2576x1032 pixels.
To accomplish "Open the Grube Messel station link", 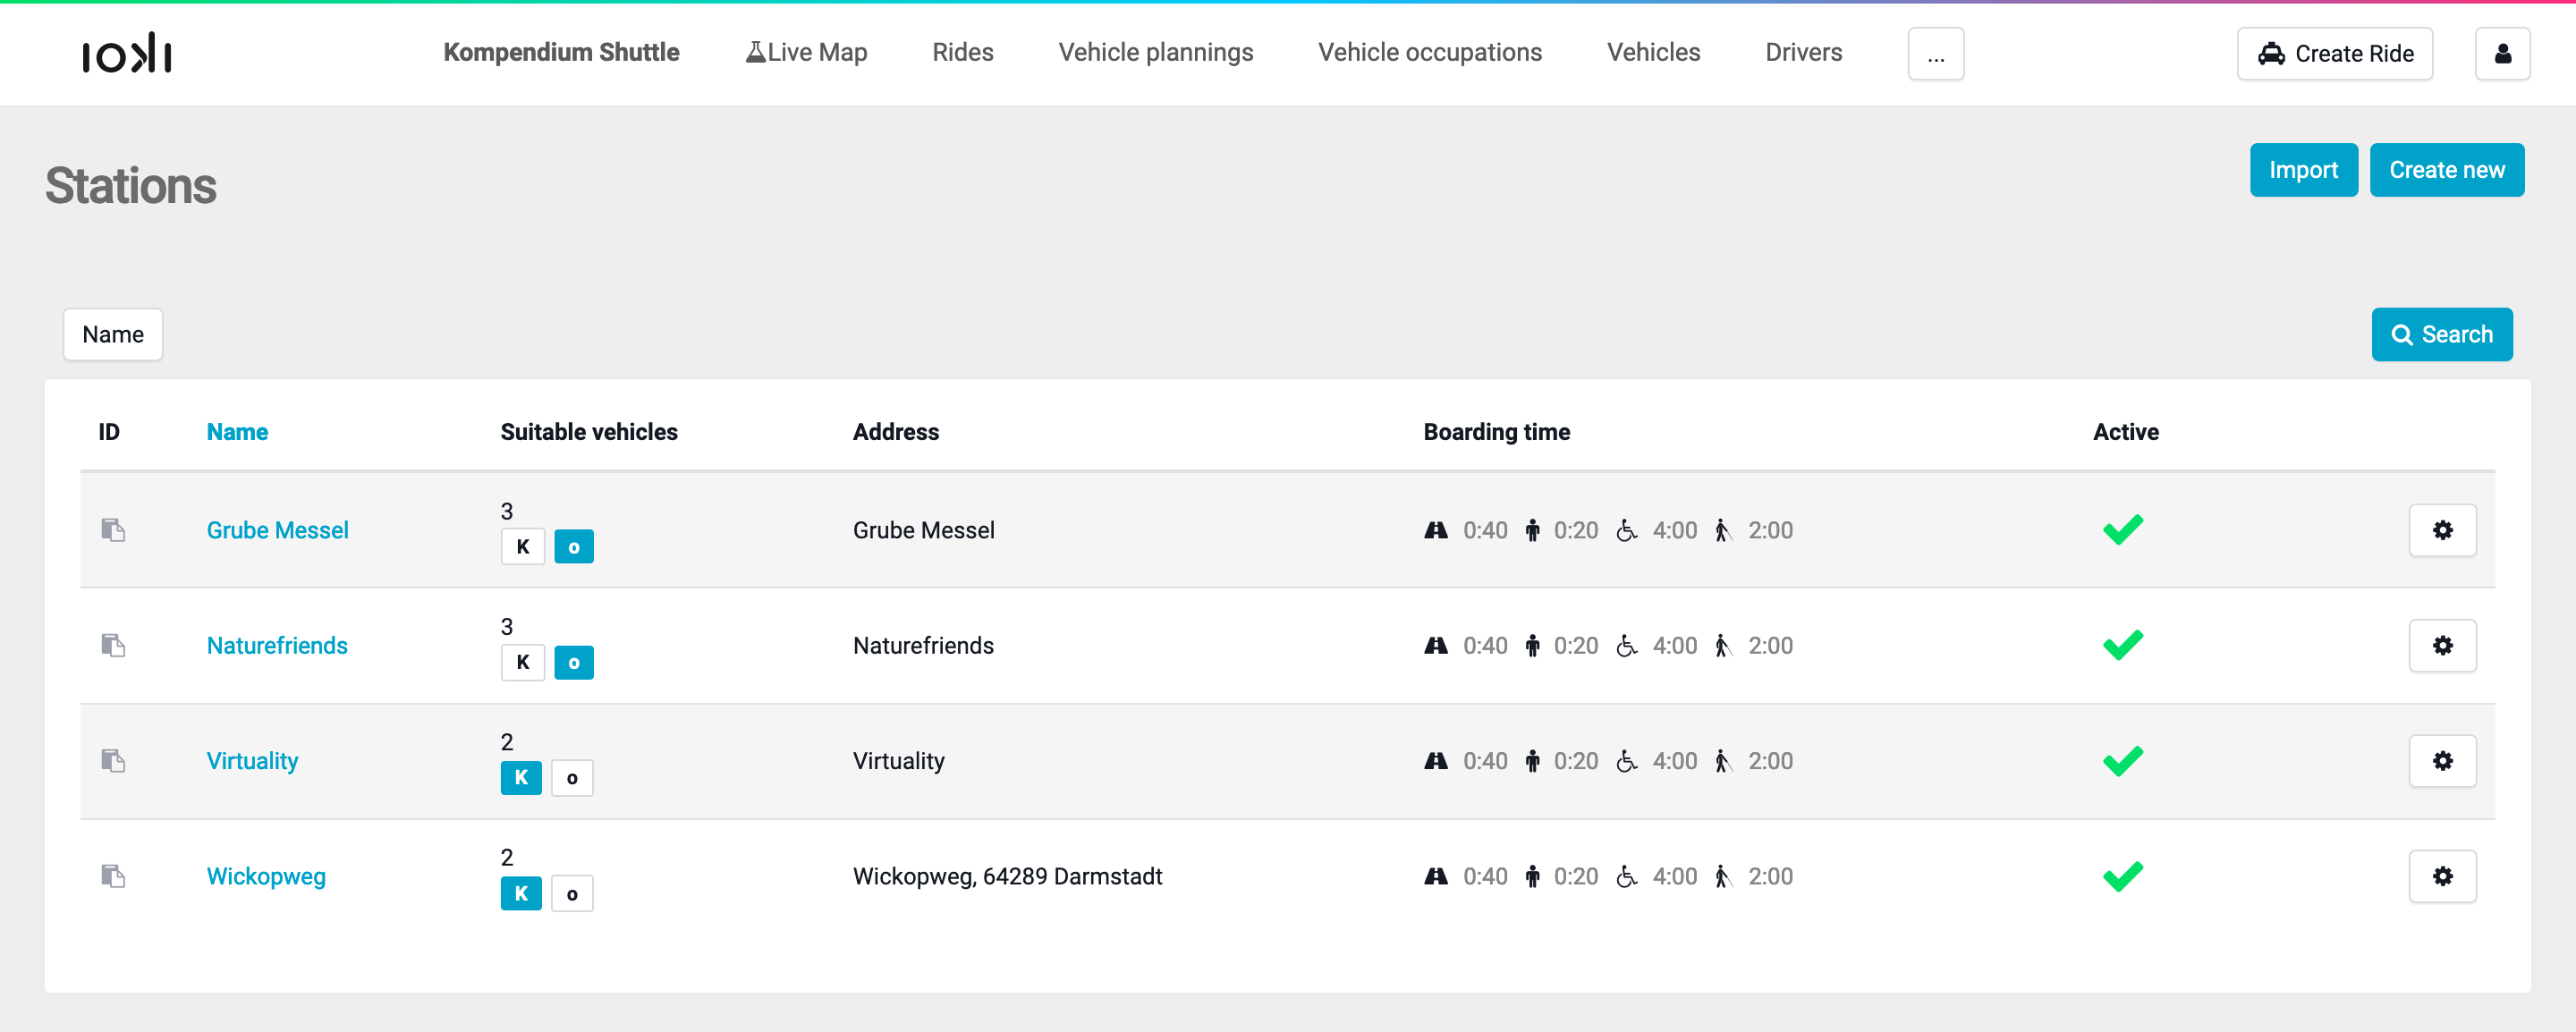I will coord(277,530).
